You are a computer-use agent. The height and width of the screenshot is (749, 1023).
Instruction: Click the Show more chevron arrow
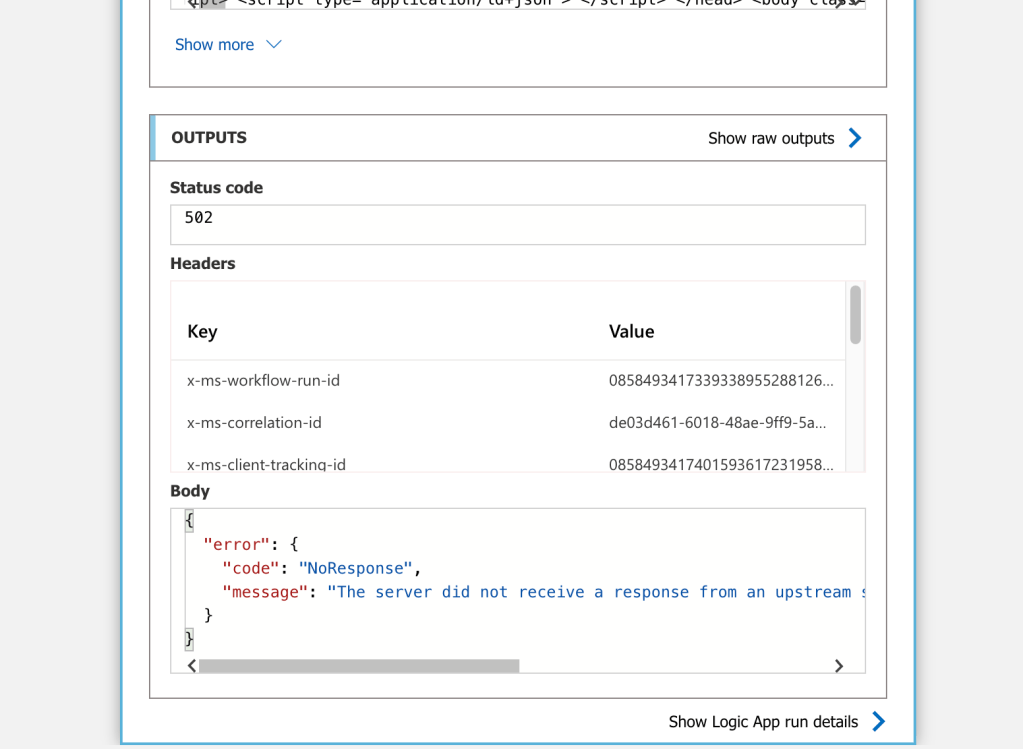click(x=274, y=44)
